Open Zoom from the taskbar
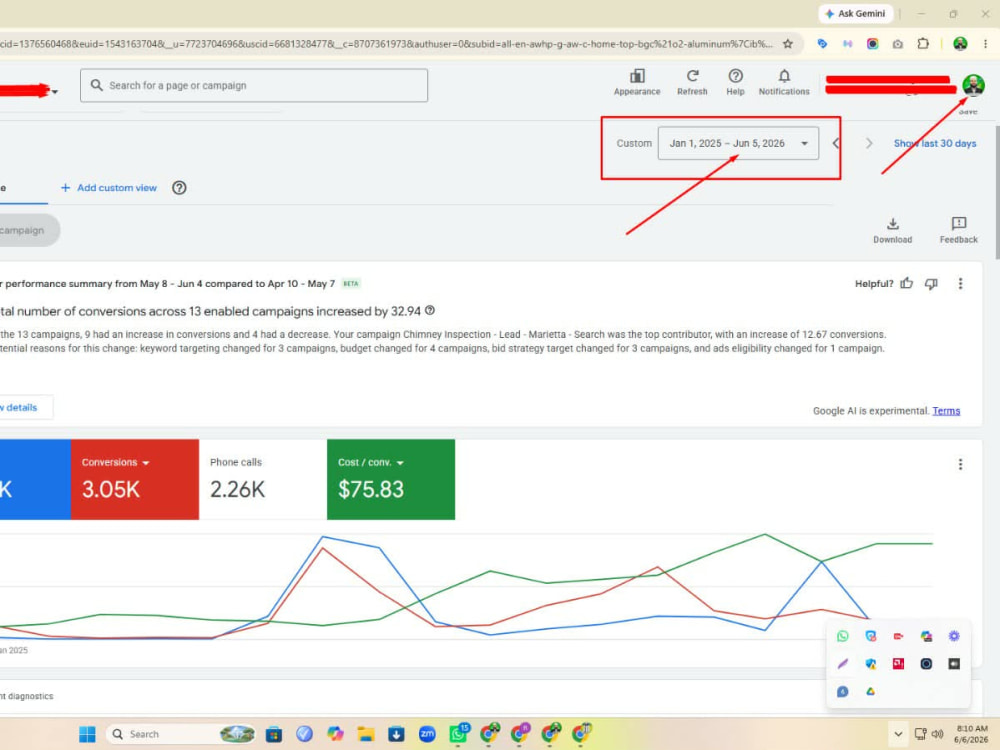1000x750 pixels. tap(427, 734)
